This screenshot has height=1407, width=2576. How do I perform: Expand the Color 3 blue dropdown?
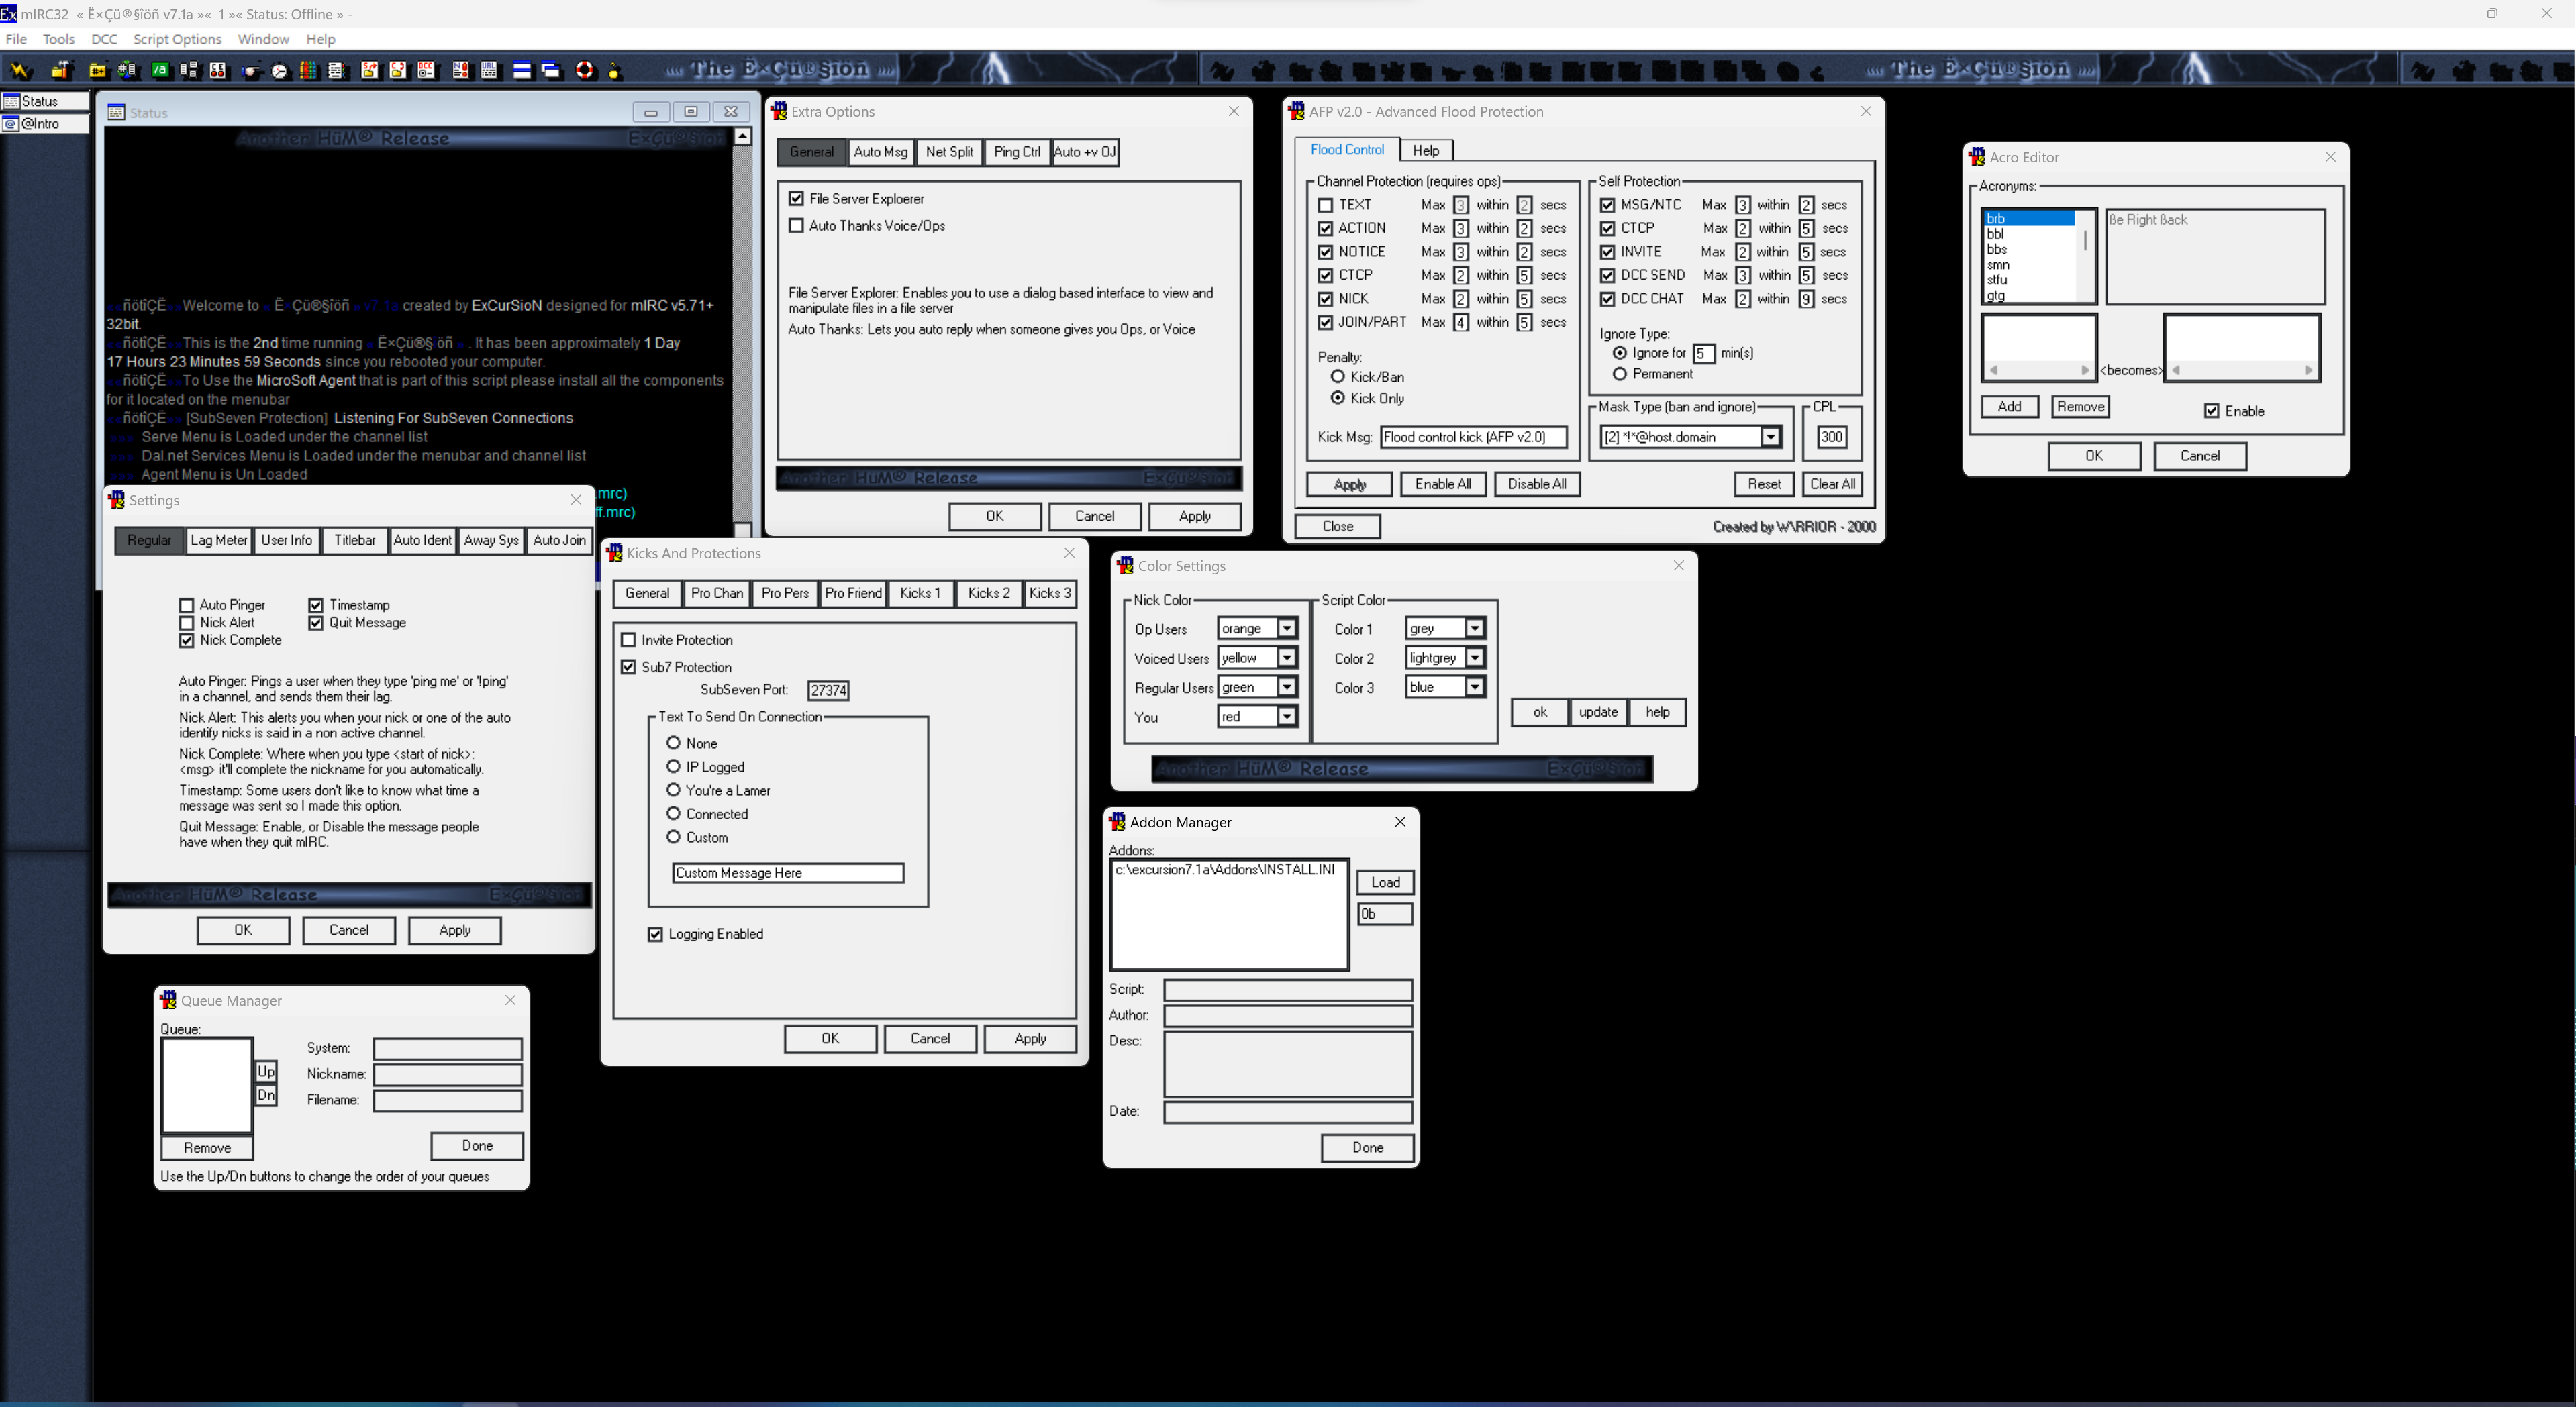[1474, 687]
